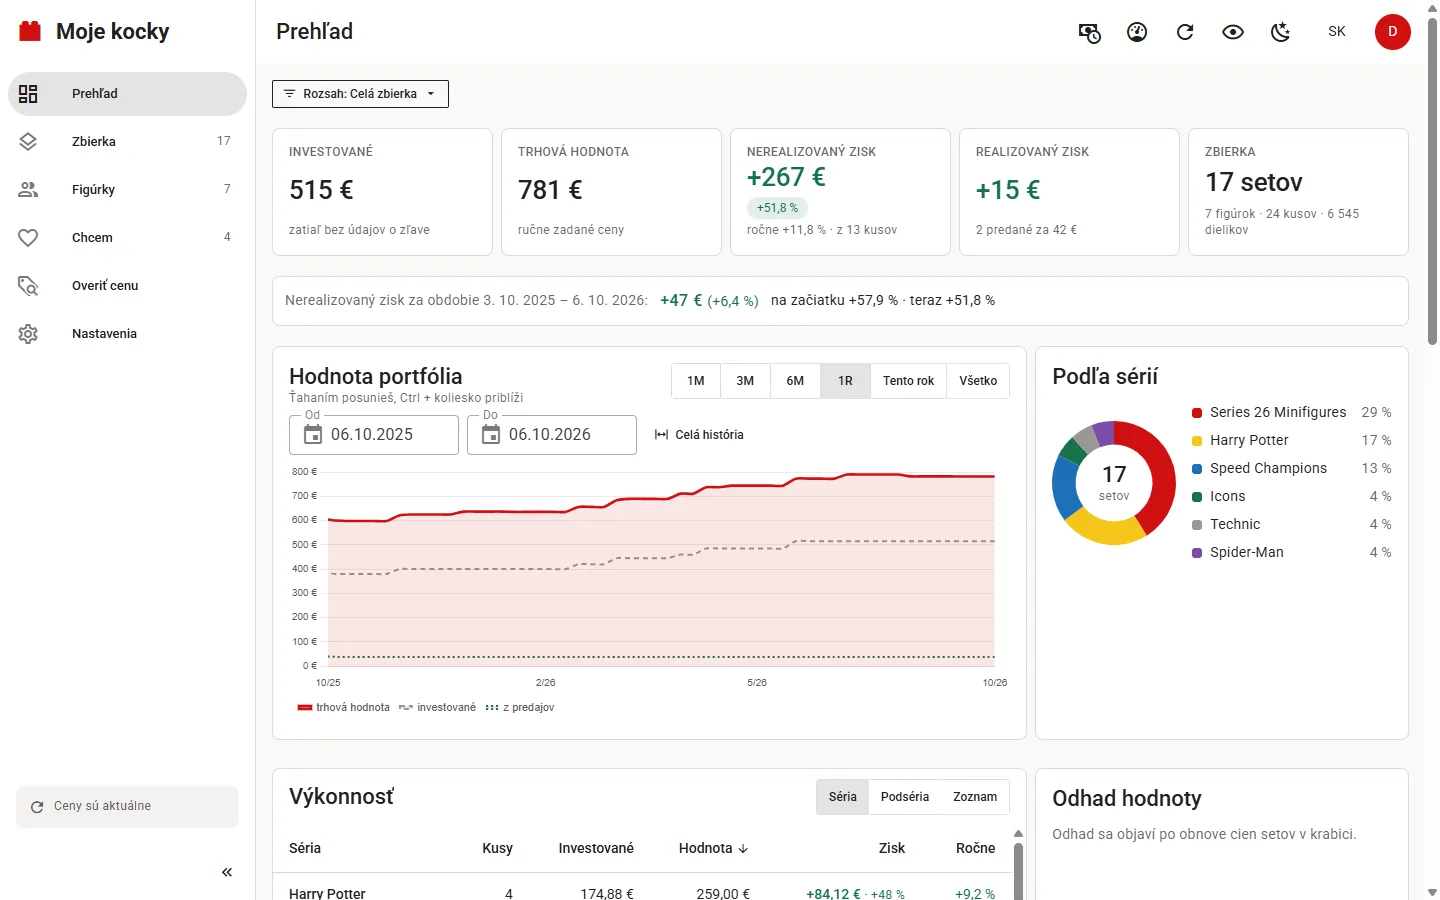Select the 3M range
The height and width of the screenshot is (900, 1440).
[x=745, y=381]
